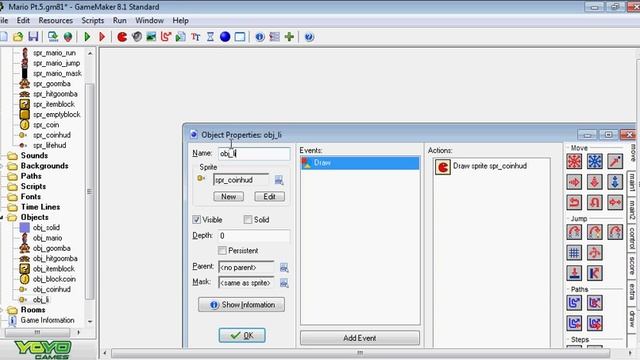Toggle the Visible checkbox

click(197, 220)
